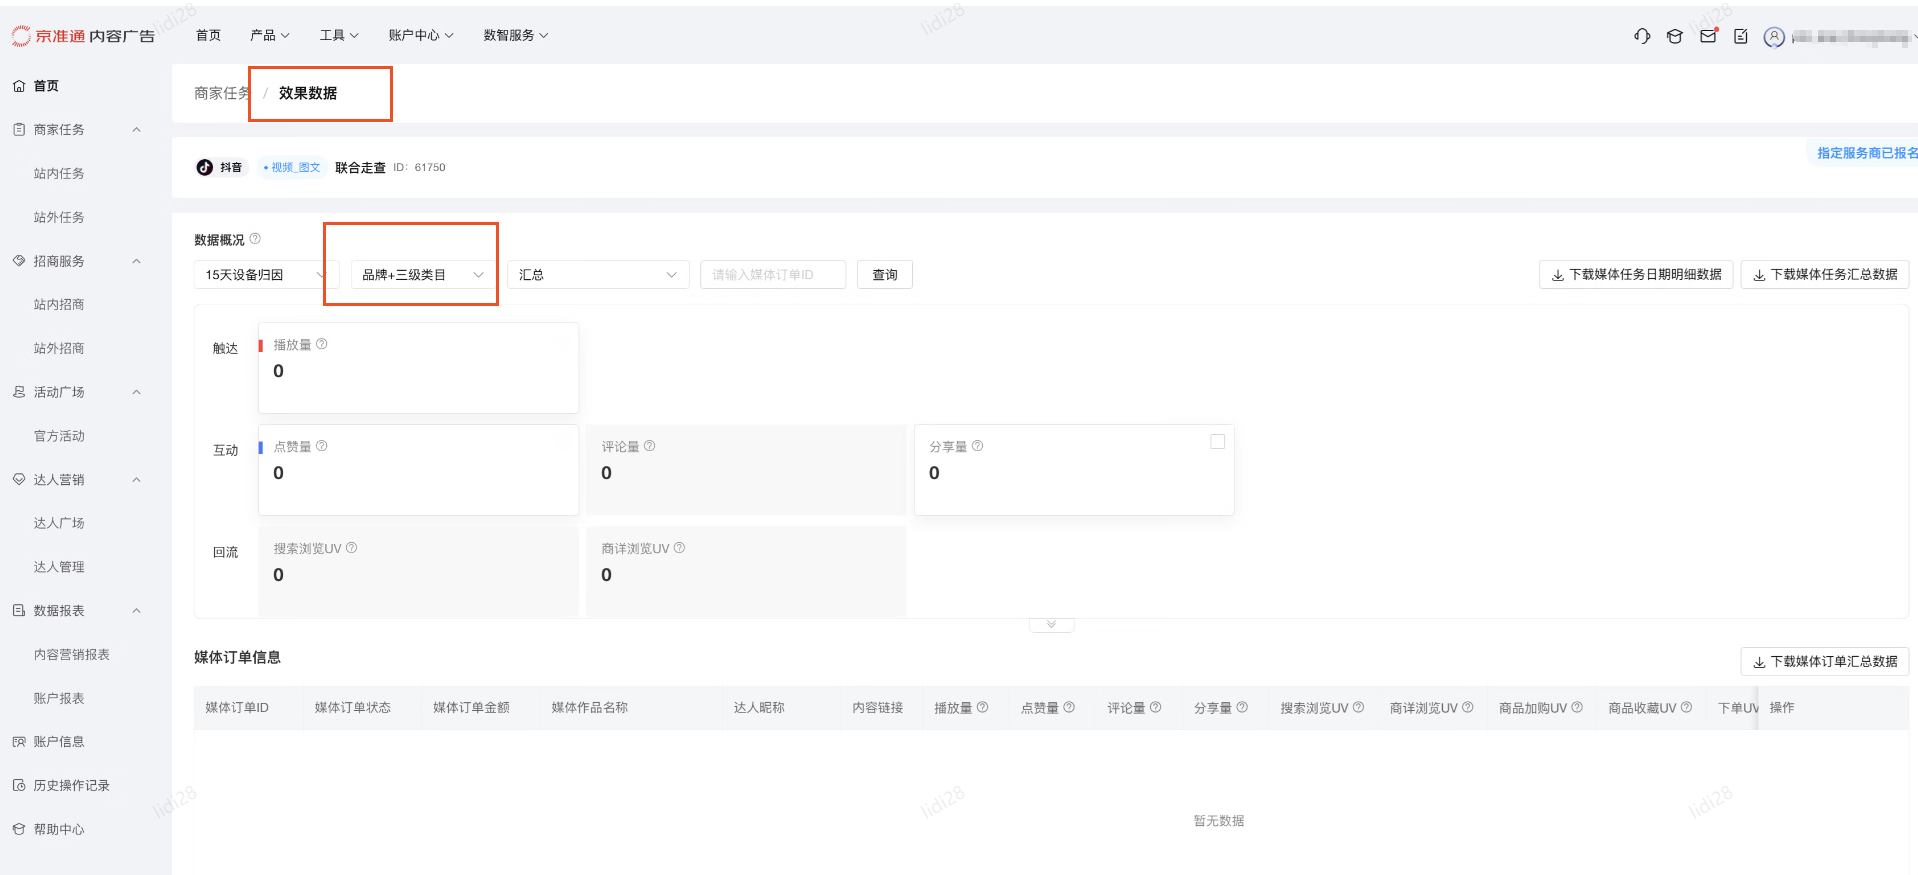1918x875 pixels.
Task: Collapse the 活动广场 sidebar group
Action: 137,392
